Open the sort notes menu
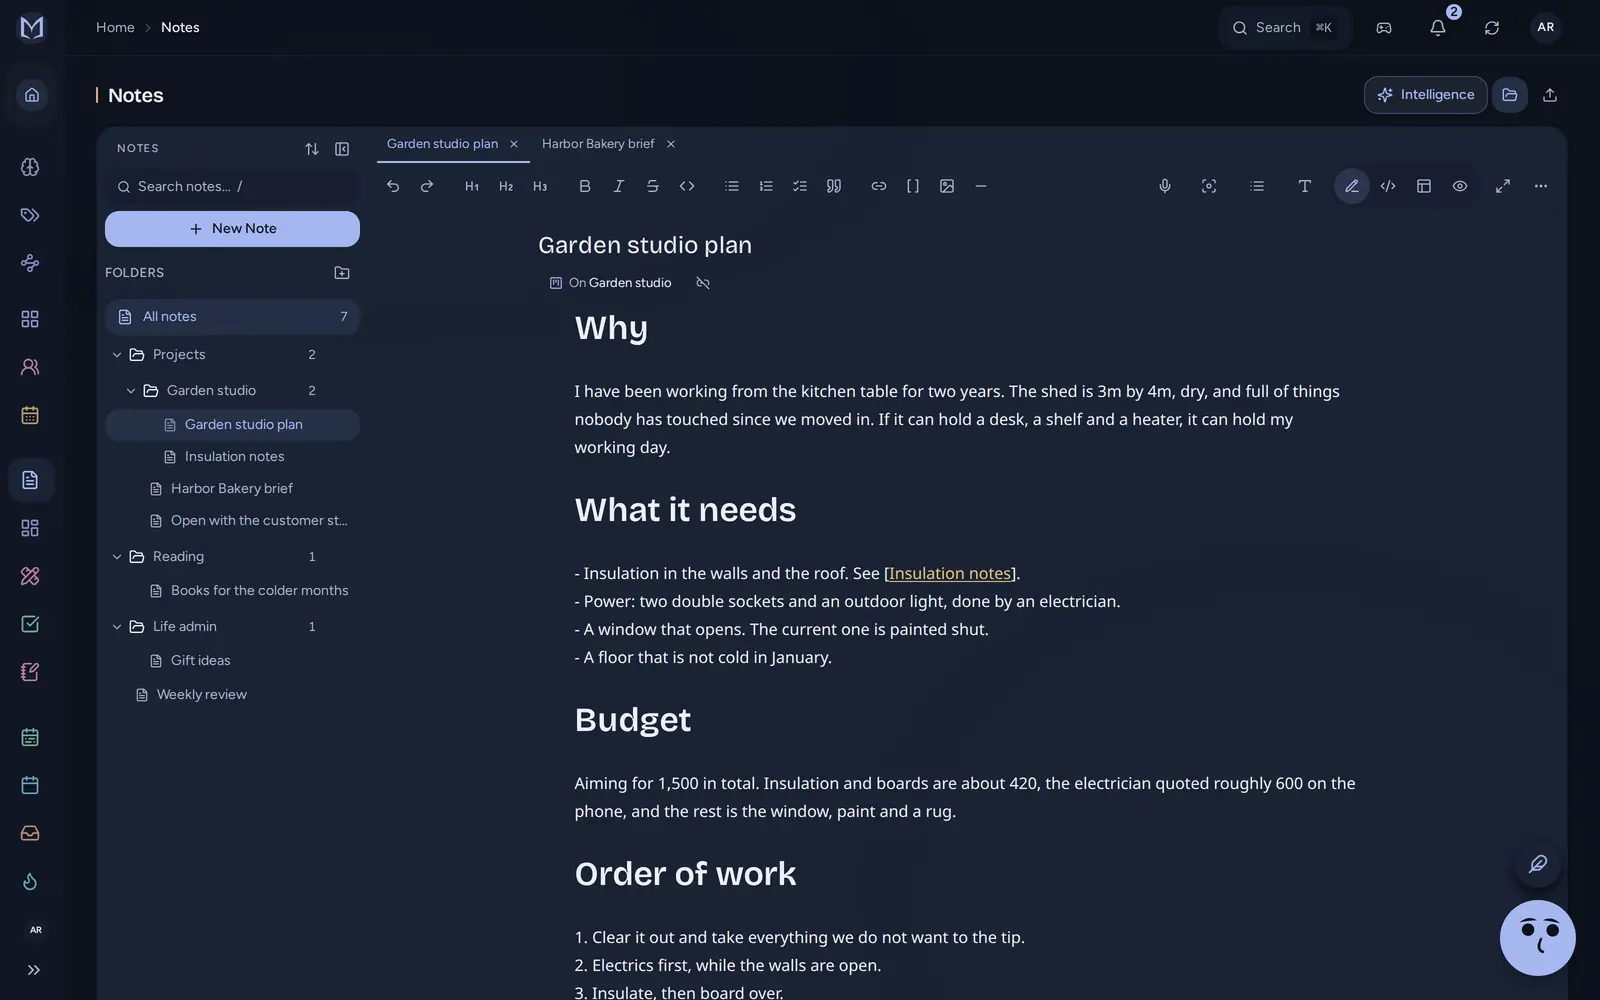This screenshot has width=1600, height=1000. click(x=312, y=149)
